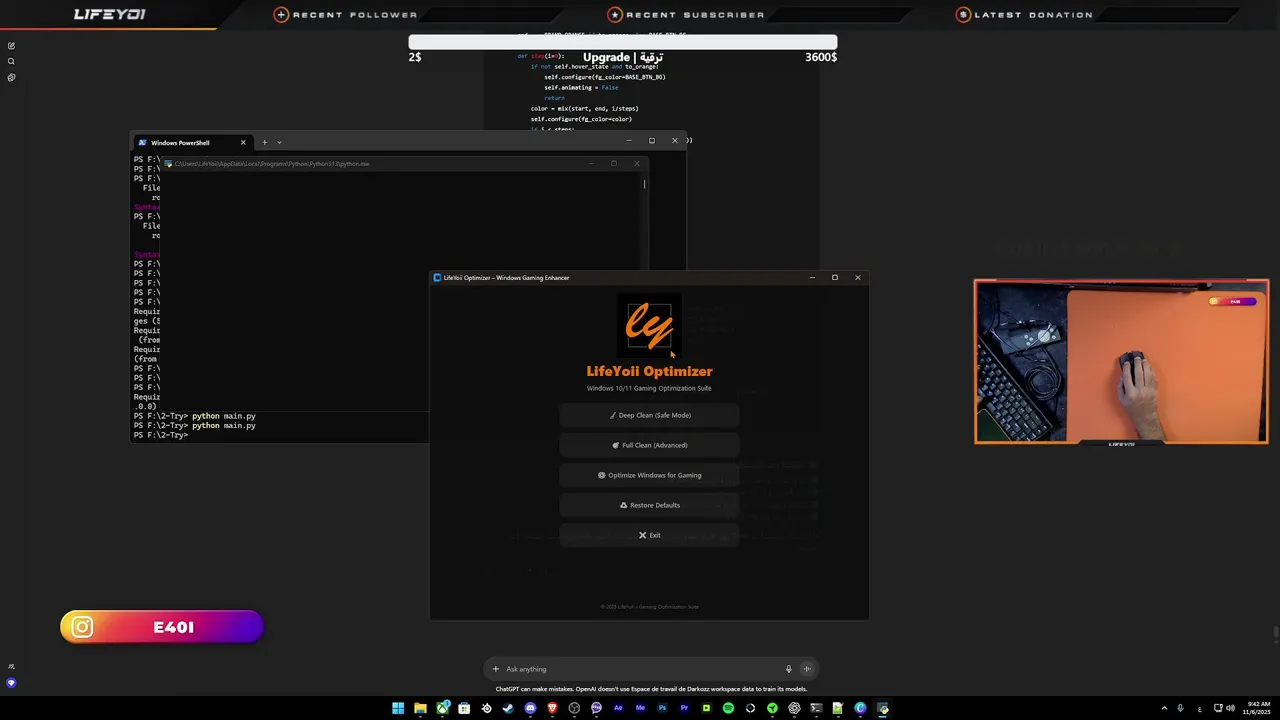Open Windows Terminal profiles dropdown arrow
Image resolution: width=1280 pixels, height=720 pixels.
279,142
